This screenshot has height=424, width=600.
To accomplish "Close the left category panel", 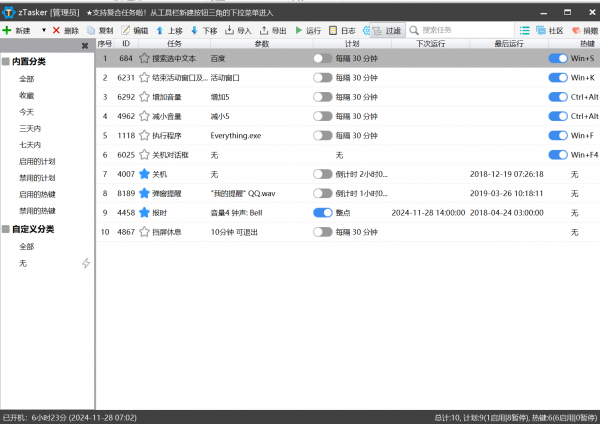I will point(85,46).
